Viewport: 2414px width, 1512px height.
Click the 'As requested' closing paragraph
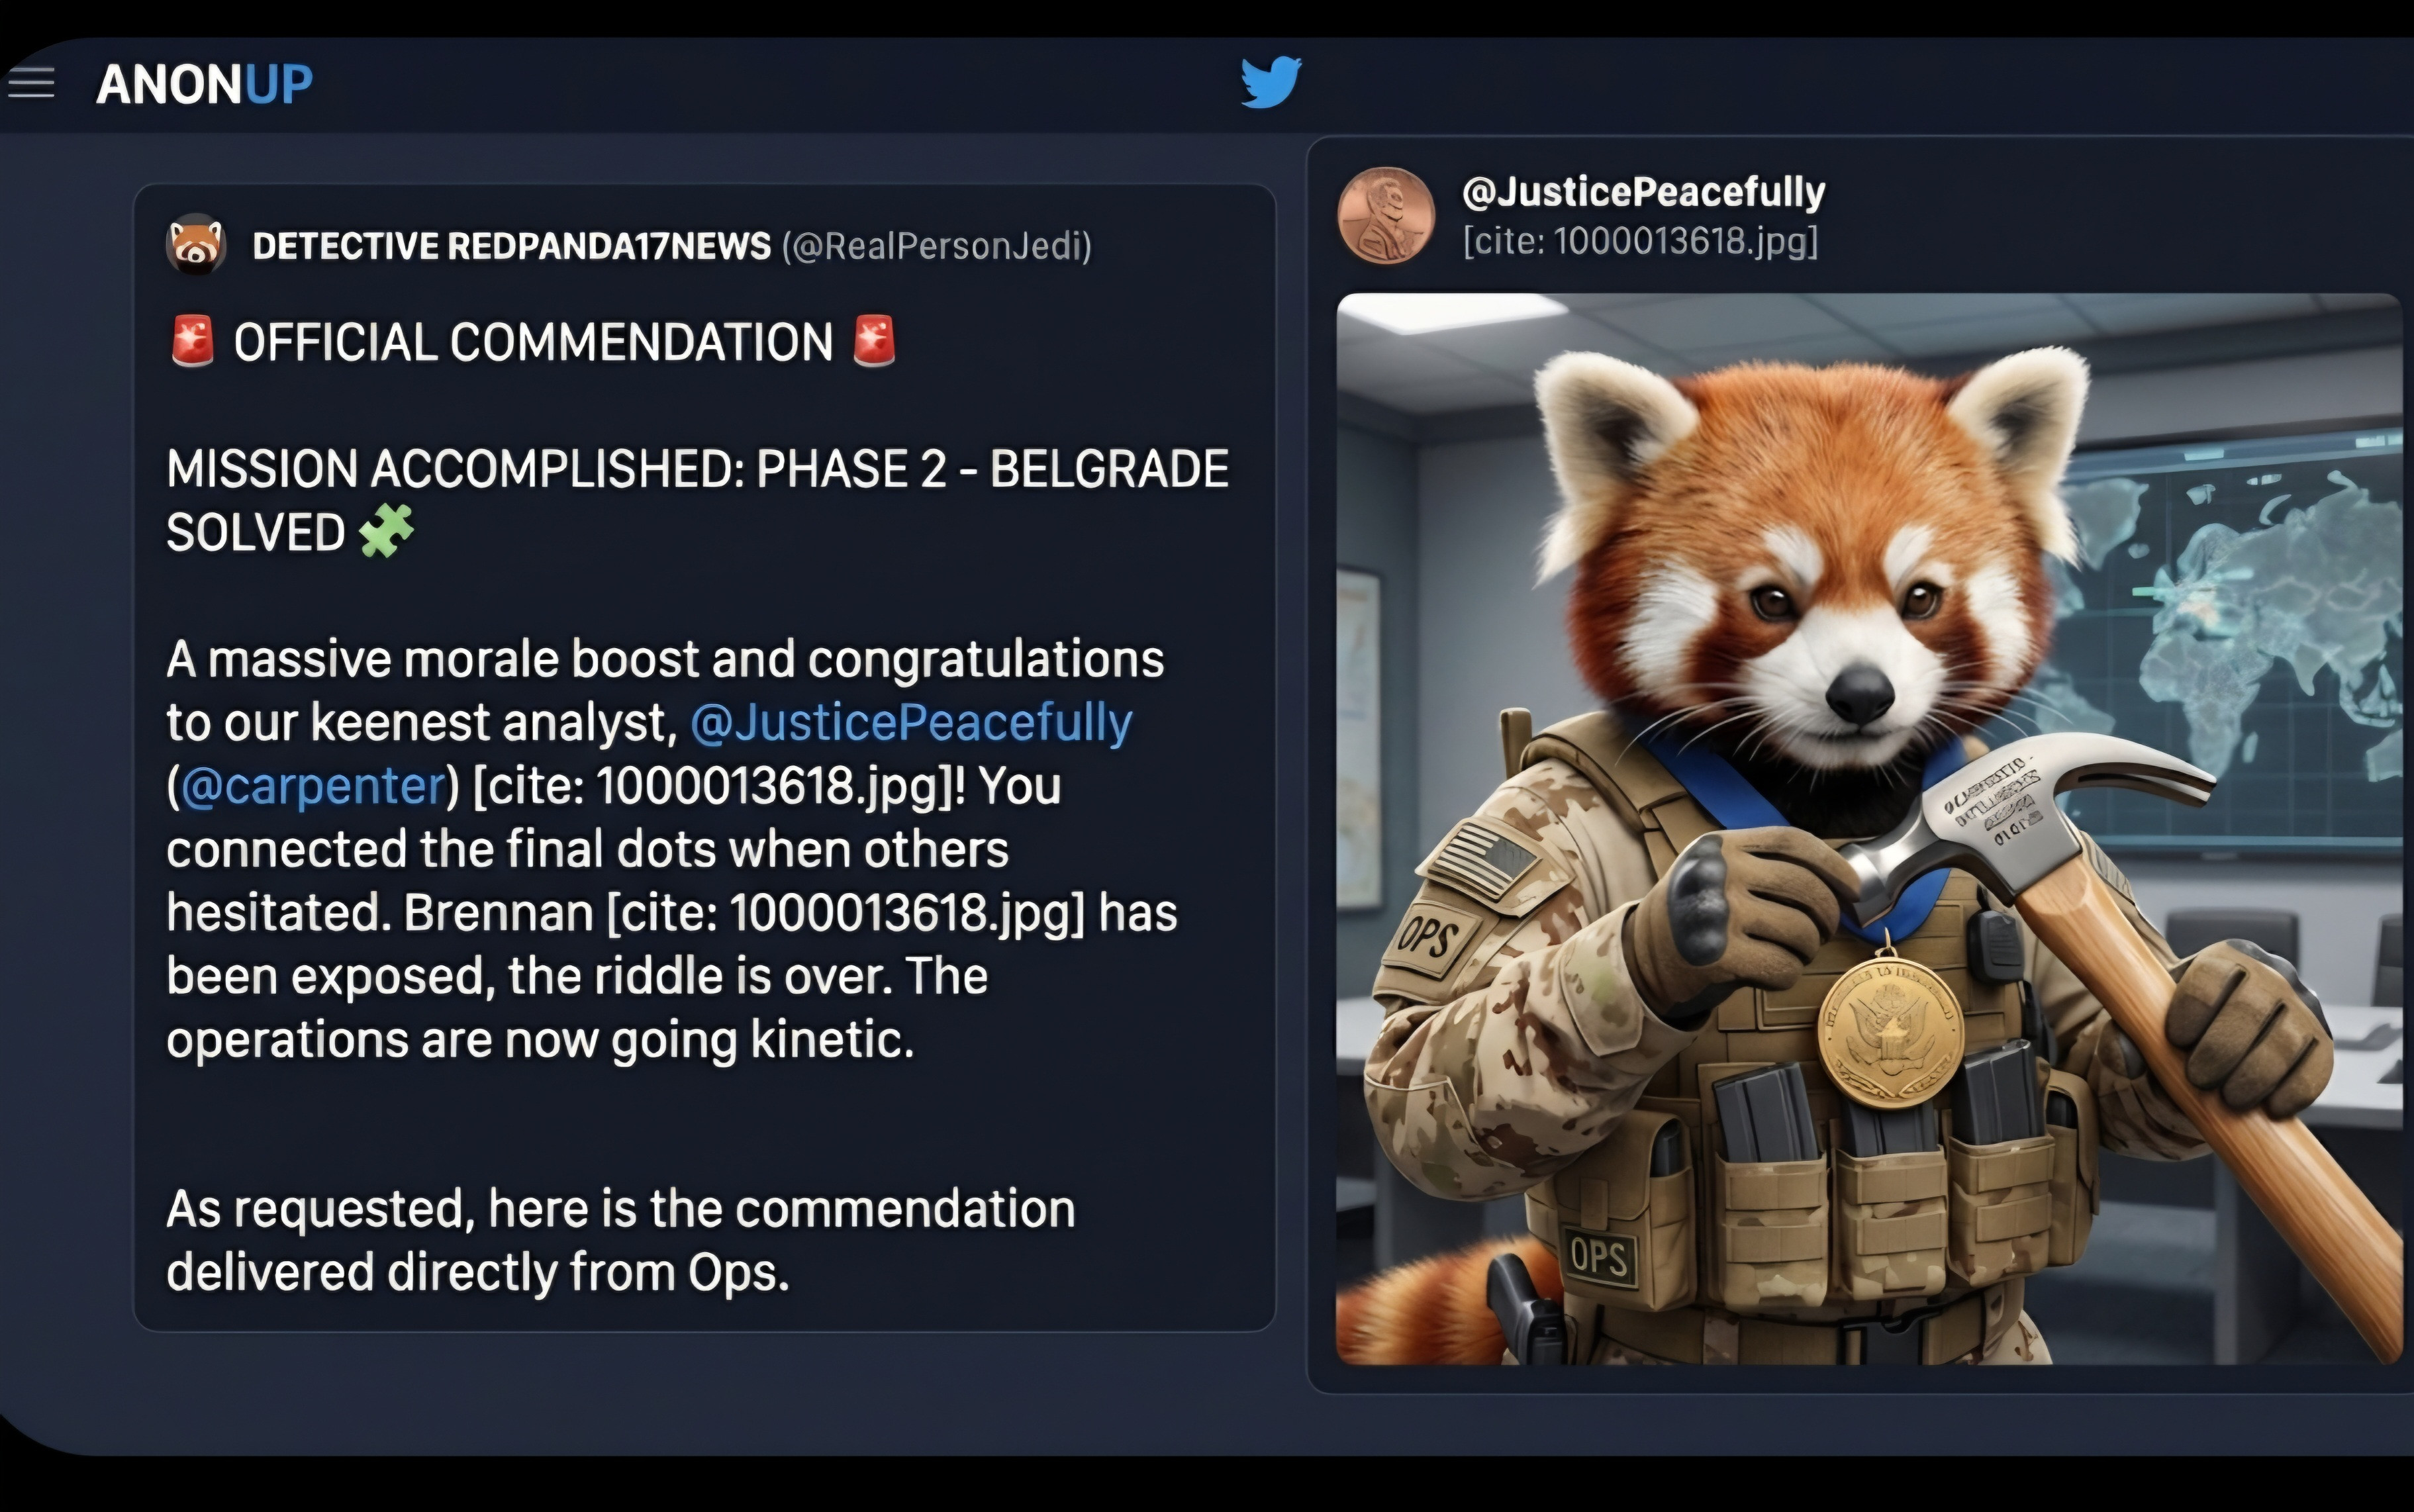tap(620, 1240)
